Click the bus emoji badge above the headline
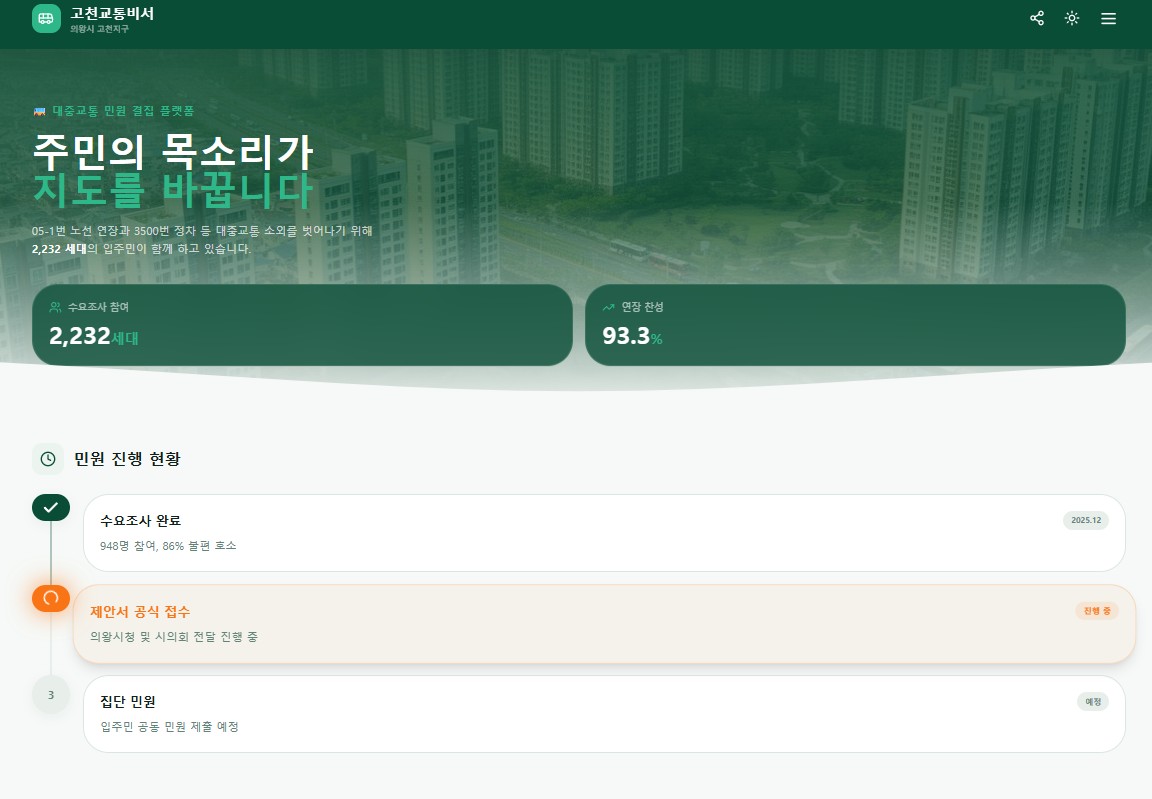The height and width of the screenshot is (799, 1152). tap(41, 112)
